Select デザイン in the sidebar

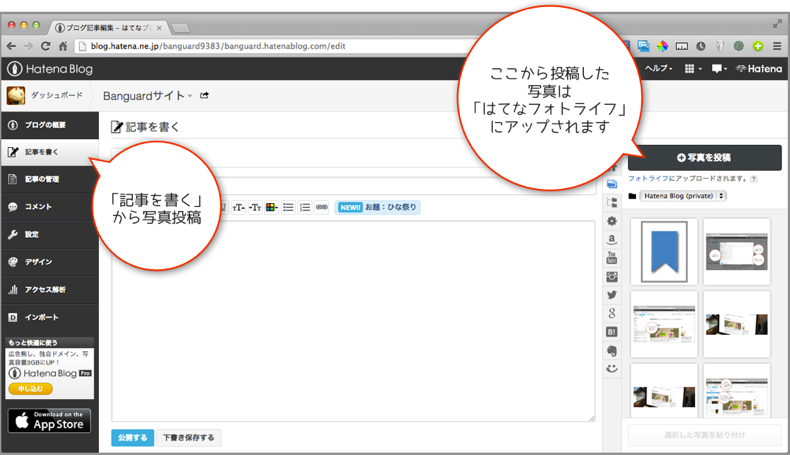click(x=50, y=262)
